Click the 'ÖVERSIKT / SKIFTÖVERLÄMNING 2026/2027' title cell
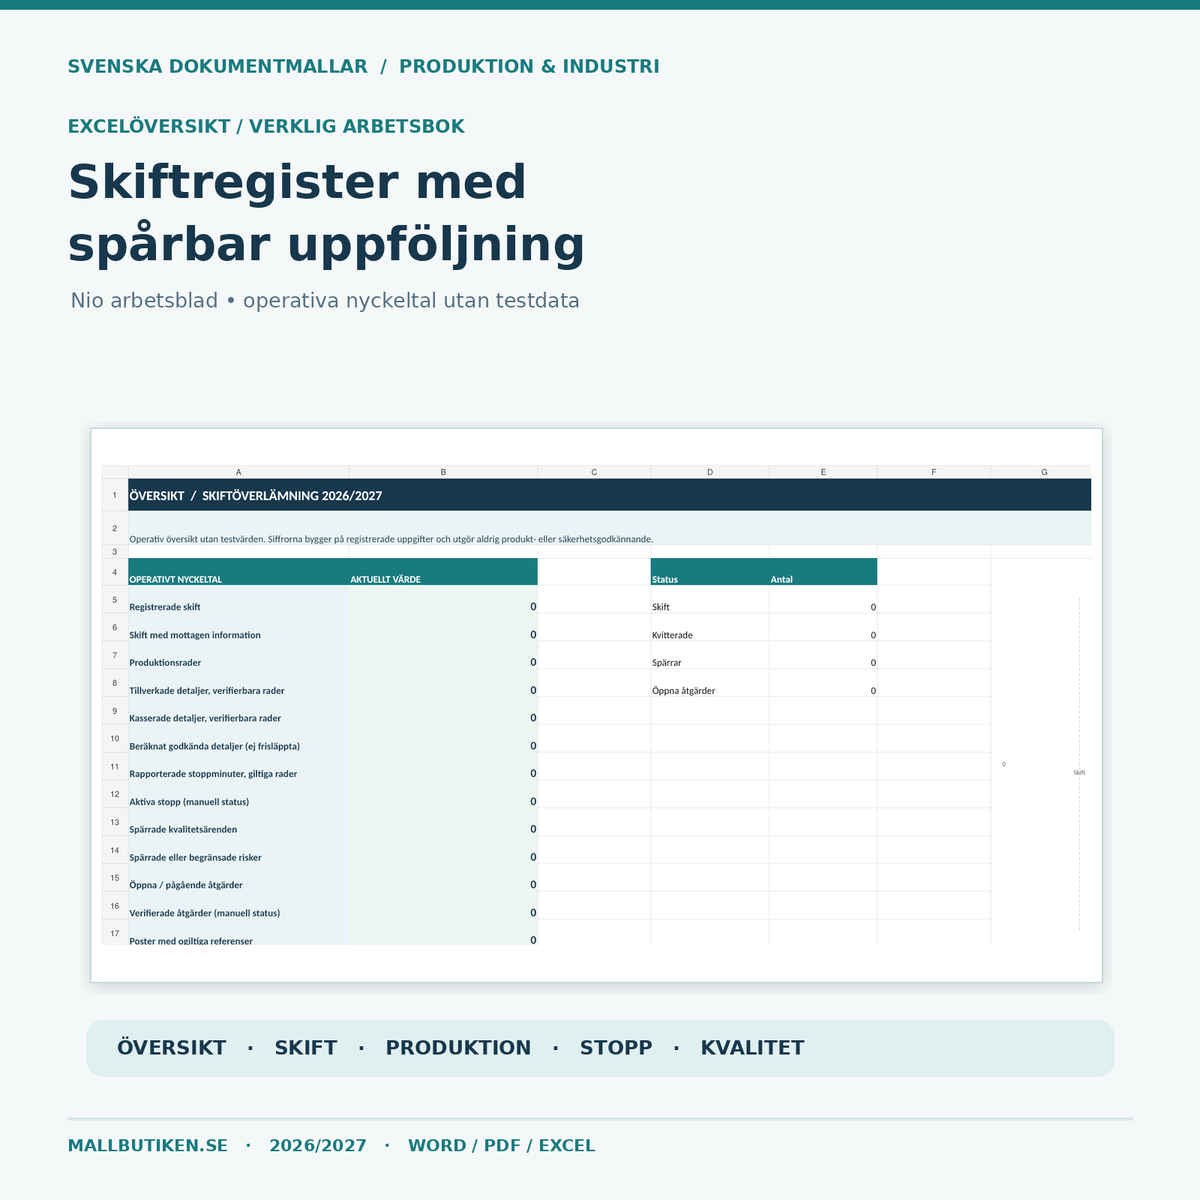 (610, 495)
